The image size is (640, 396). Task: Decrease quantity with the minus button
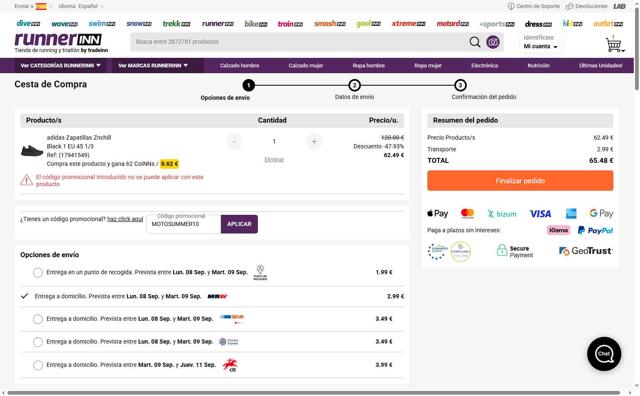234,142
